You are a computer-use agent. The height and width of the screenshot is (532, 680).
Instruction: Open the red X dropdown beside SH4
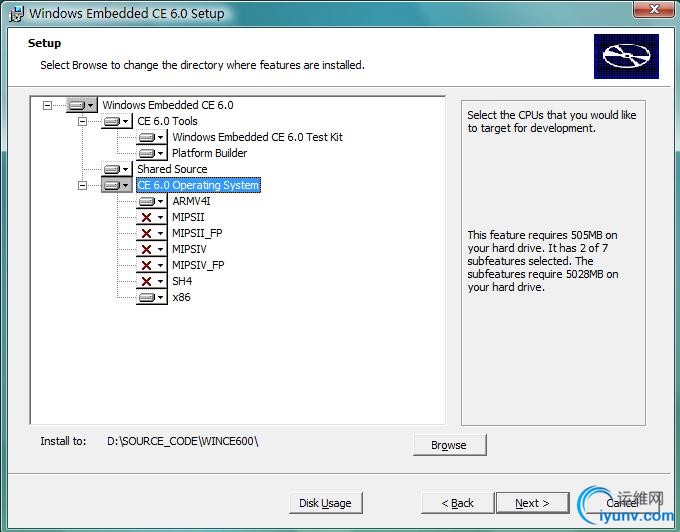(152, 281)
